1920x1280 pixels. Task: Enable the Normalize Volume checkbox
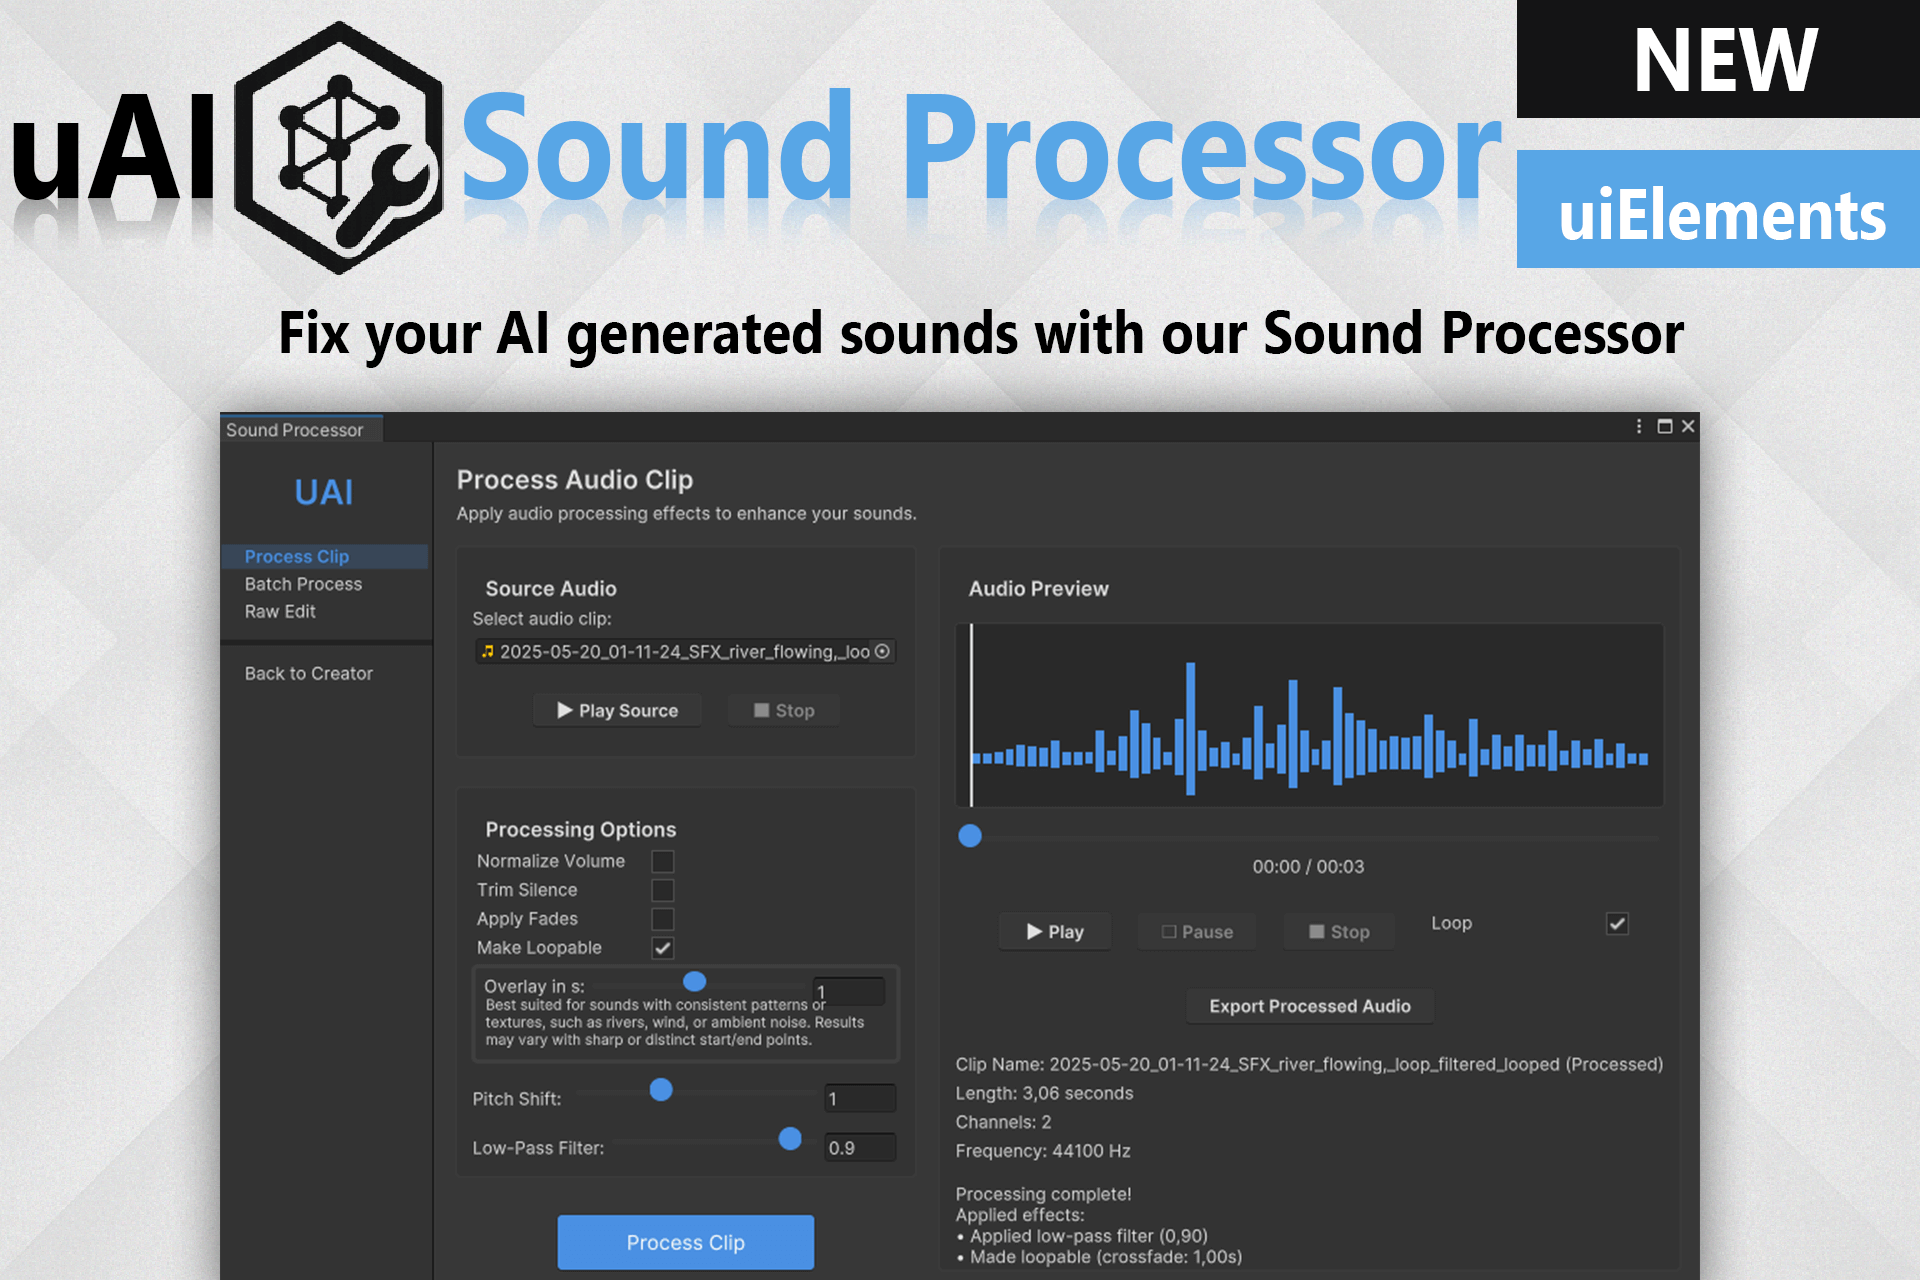(663, 861)
